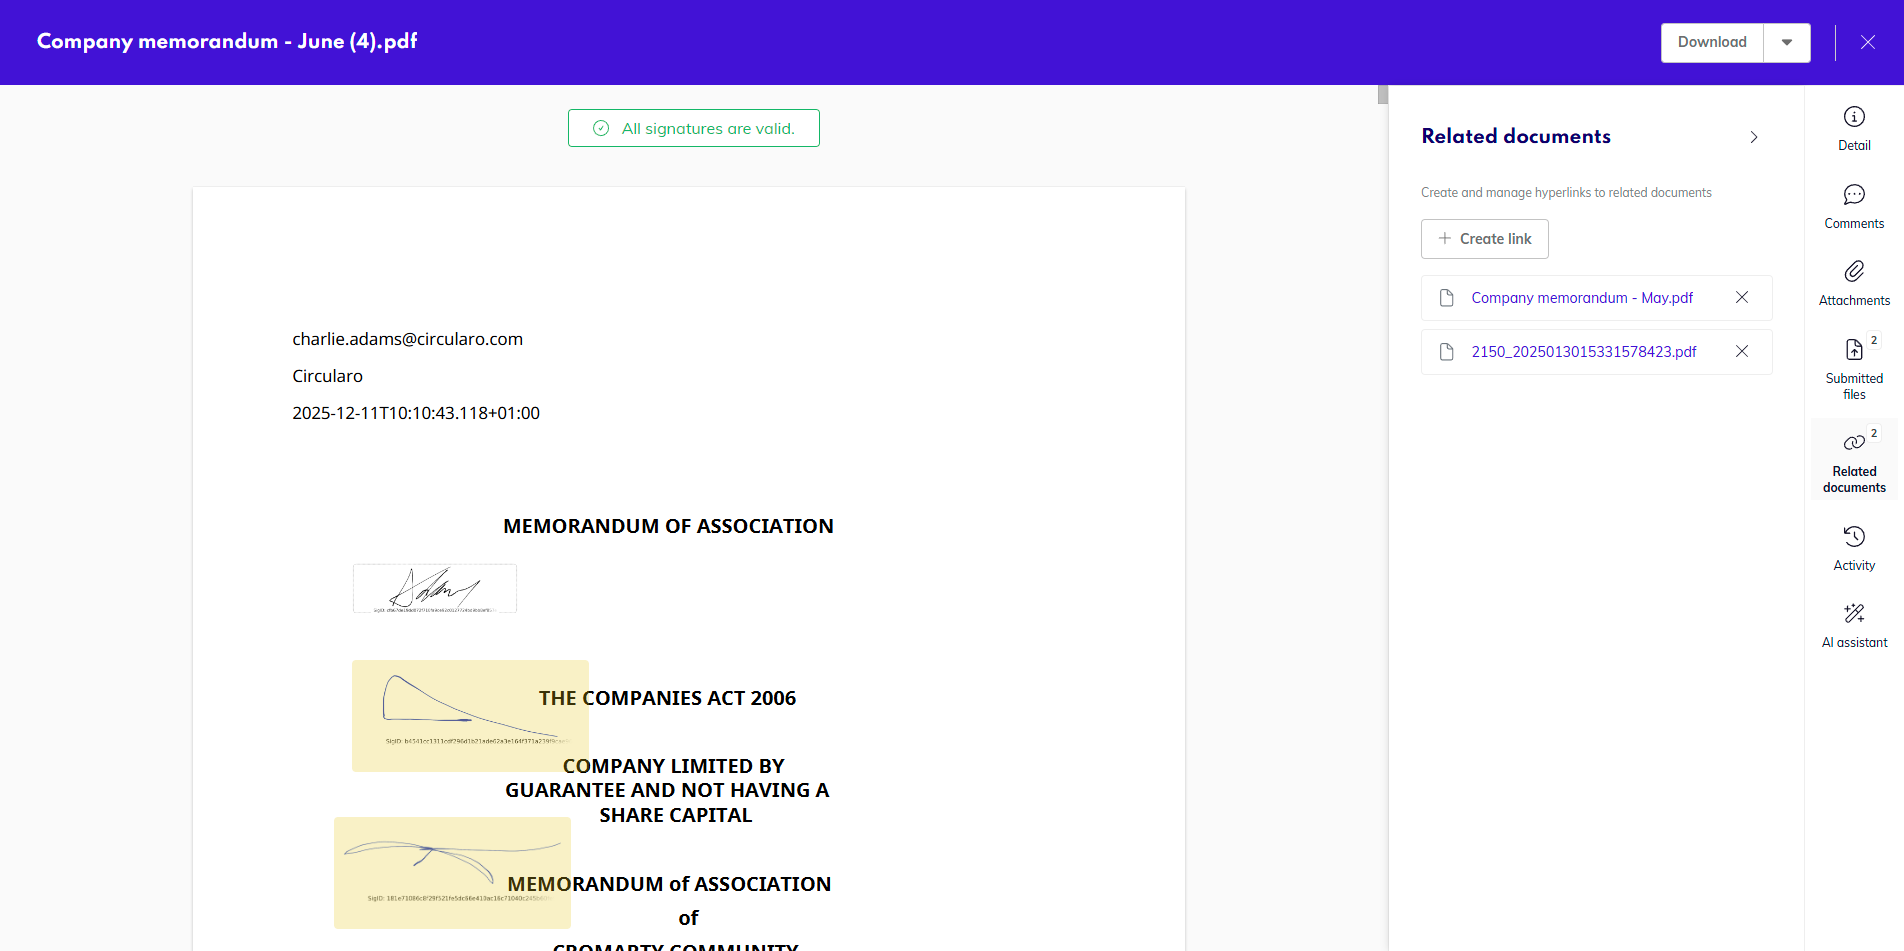Expand details of the signature validity banner
The image size is (1904, 951).
pyautogui.click(x=693, y=128)
